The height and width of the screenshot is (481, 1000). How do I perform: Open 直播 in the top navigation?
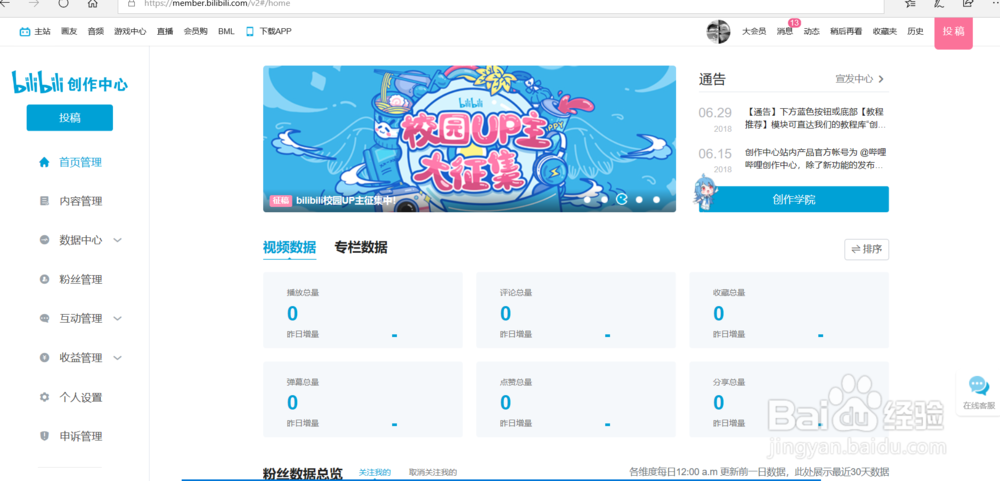coord(165,31)
